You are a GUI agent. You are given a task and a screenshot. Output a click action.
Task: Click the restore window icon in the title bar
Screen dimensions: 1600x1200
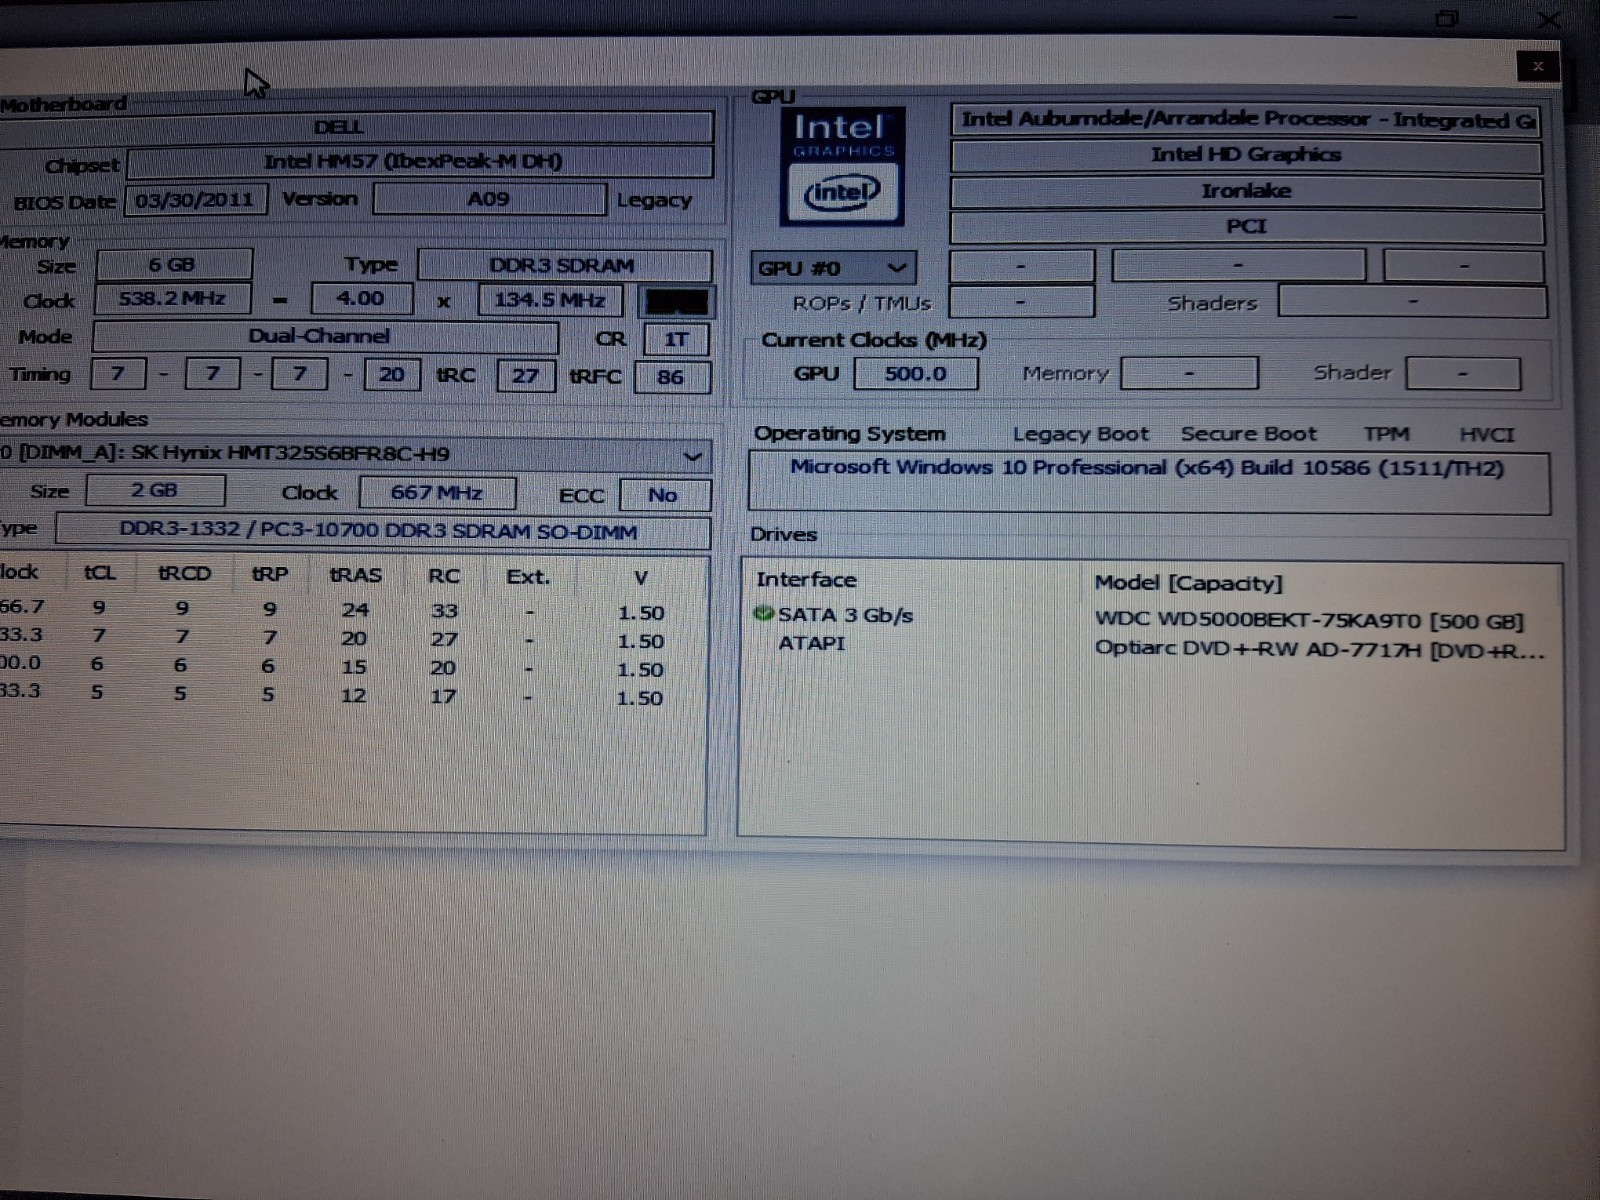coord(1447,19)
